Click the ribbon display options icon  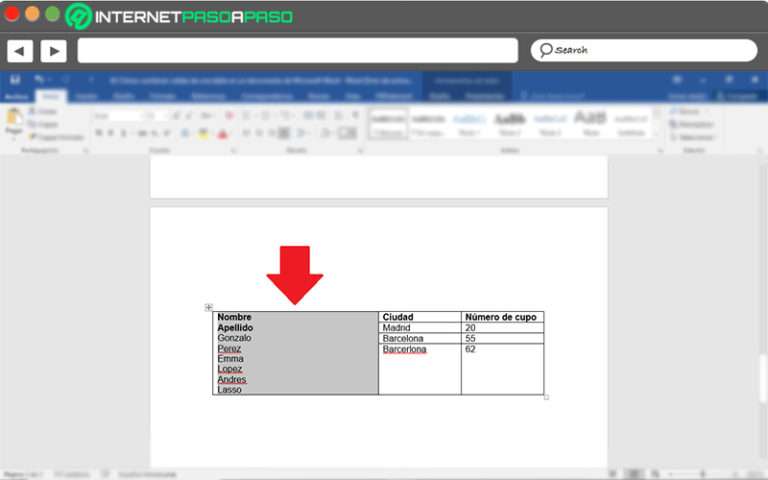tap(677, 79)
